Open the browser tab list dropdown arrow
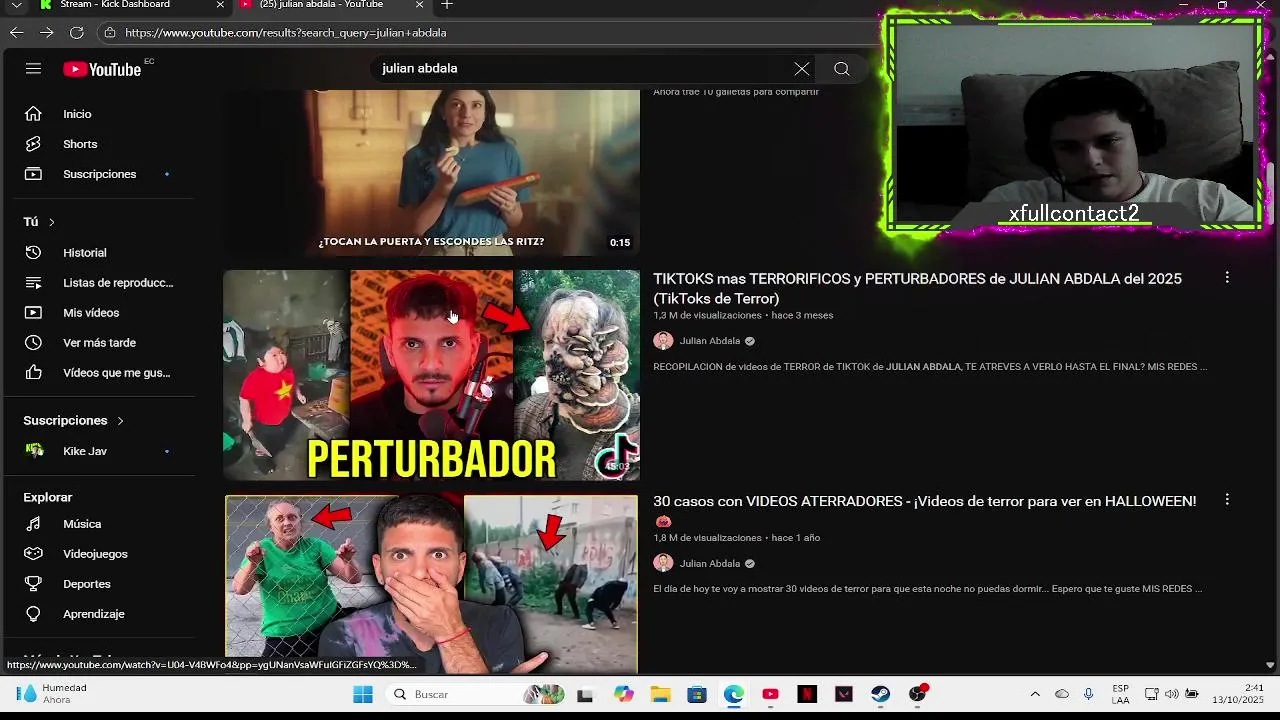1280x720 pixels. click(x=16, y=5)
